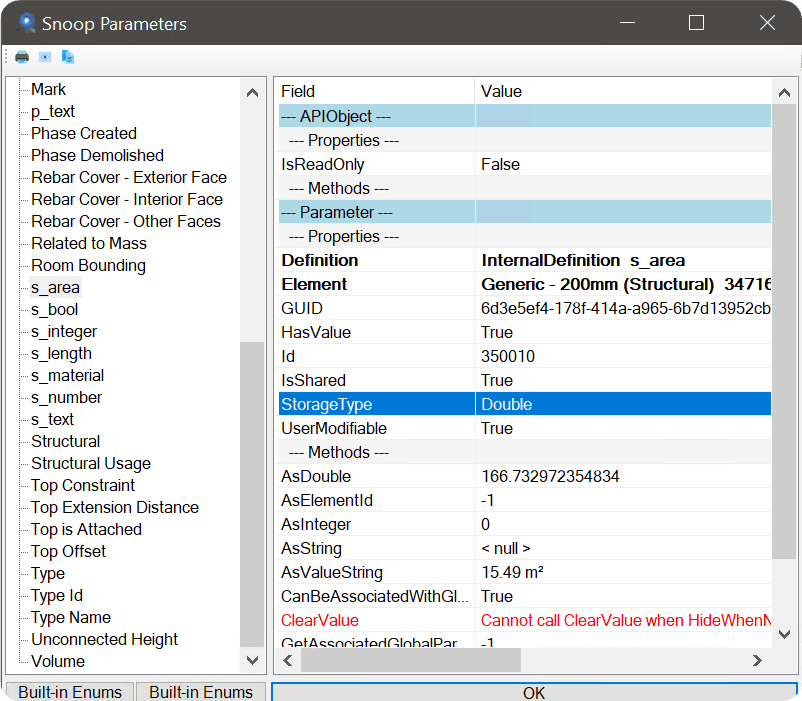Image resolution: width=802 pixels, height=701 pixels.
Task: Click the horizontal scrollbar left arrow
Action: click(288, 661)
